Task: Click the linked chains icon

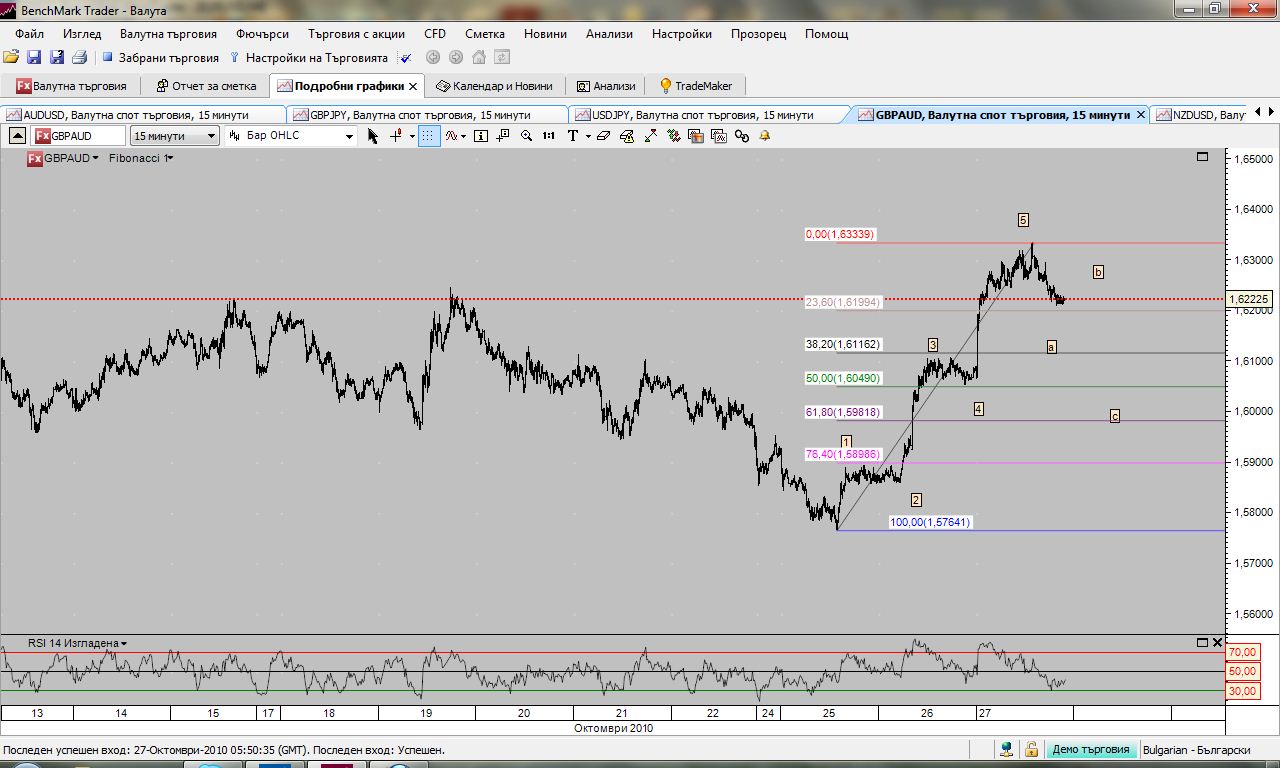Action: click(x=741, y=136)
